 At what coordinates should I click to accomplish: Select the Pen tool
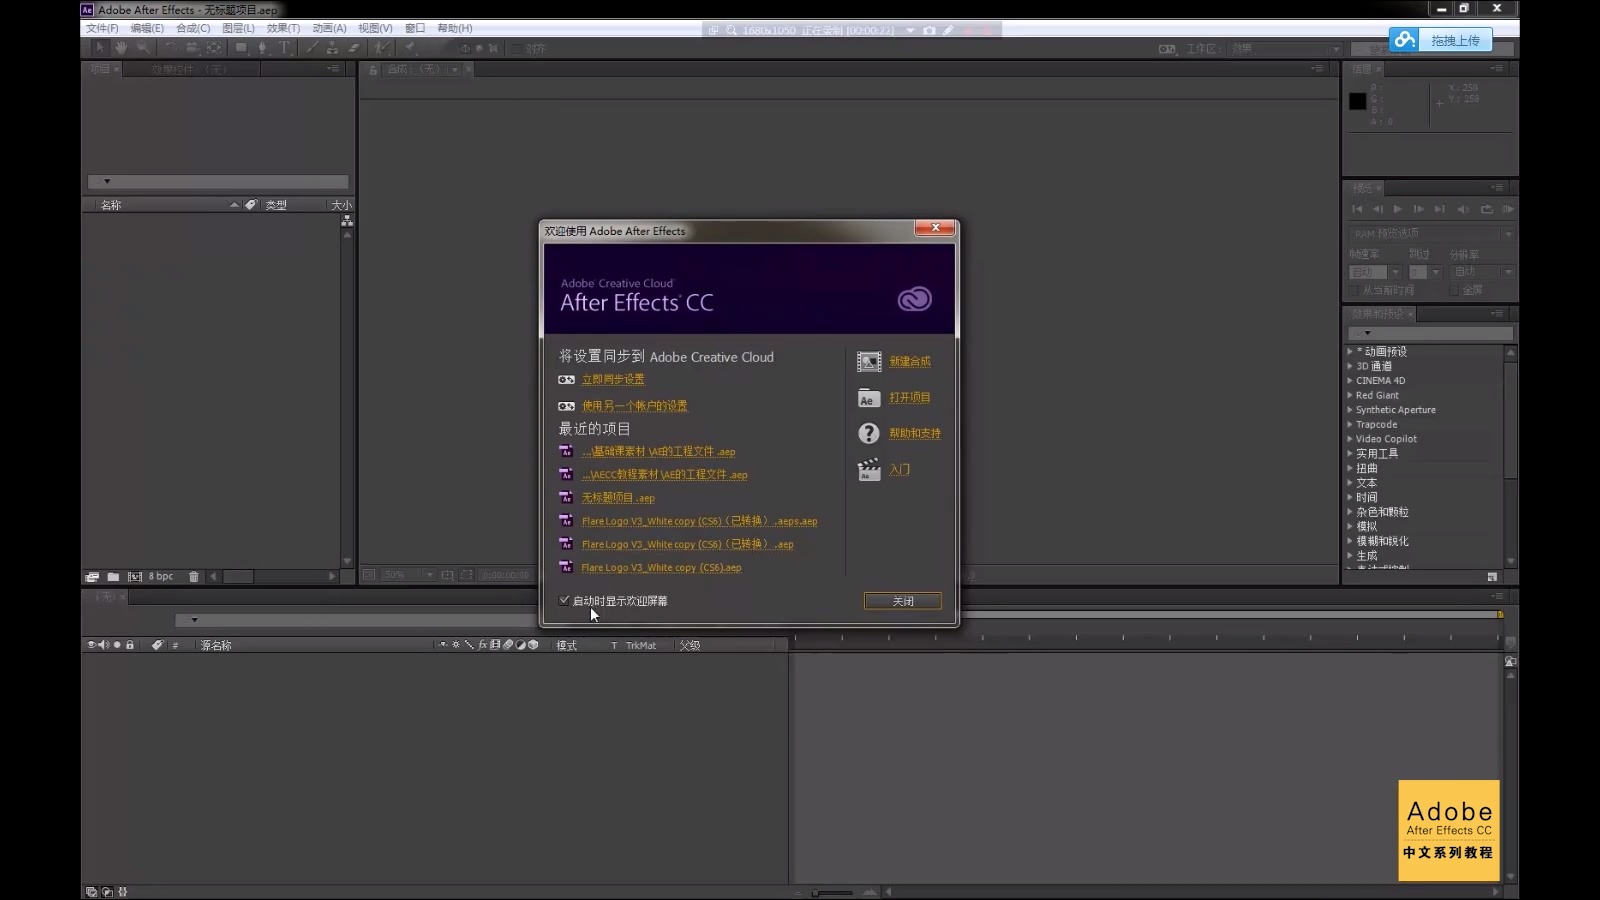click(x=263, y=47)
